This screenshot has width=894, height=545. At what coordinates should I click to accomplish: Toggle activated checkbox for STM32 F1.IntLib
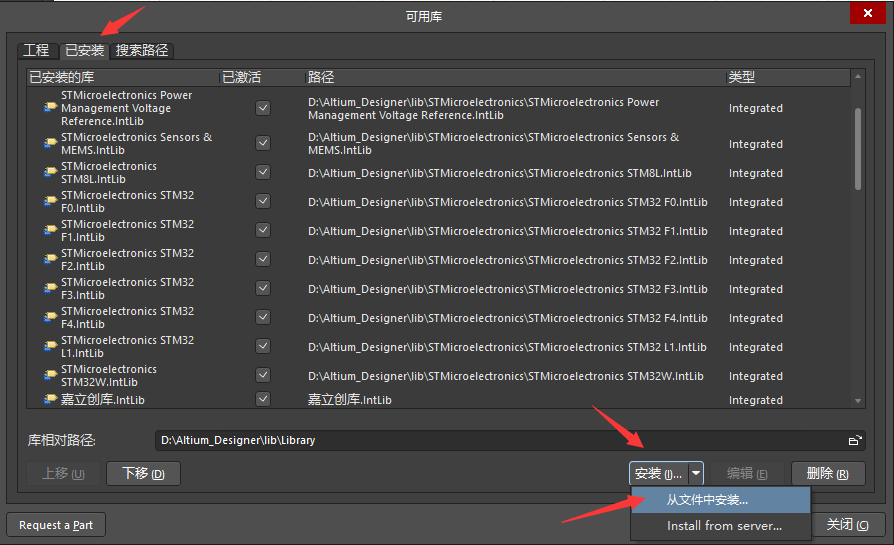tap(263, 230)
